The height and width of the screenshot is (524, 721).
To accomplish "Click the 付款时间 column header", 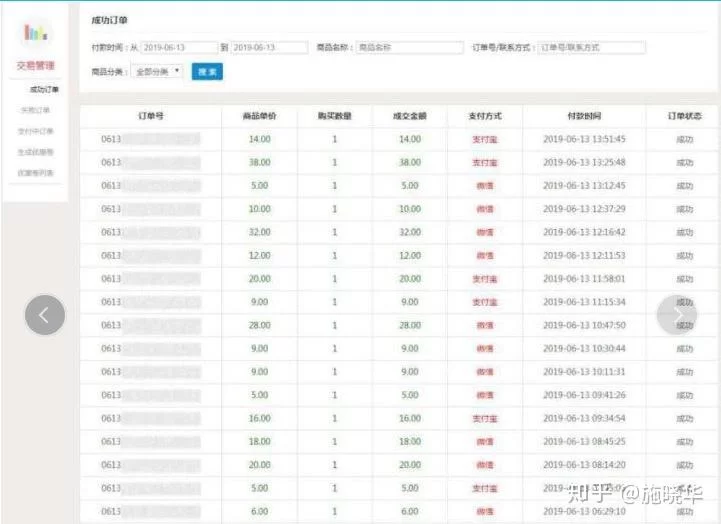I will tap(584, 117).
